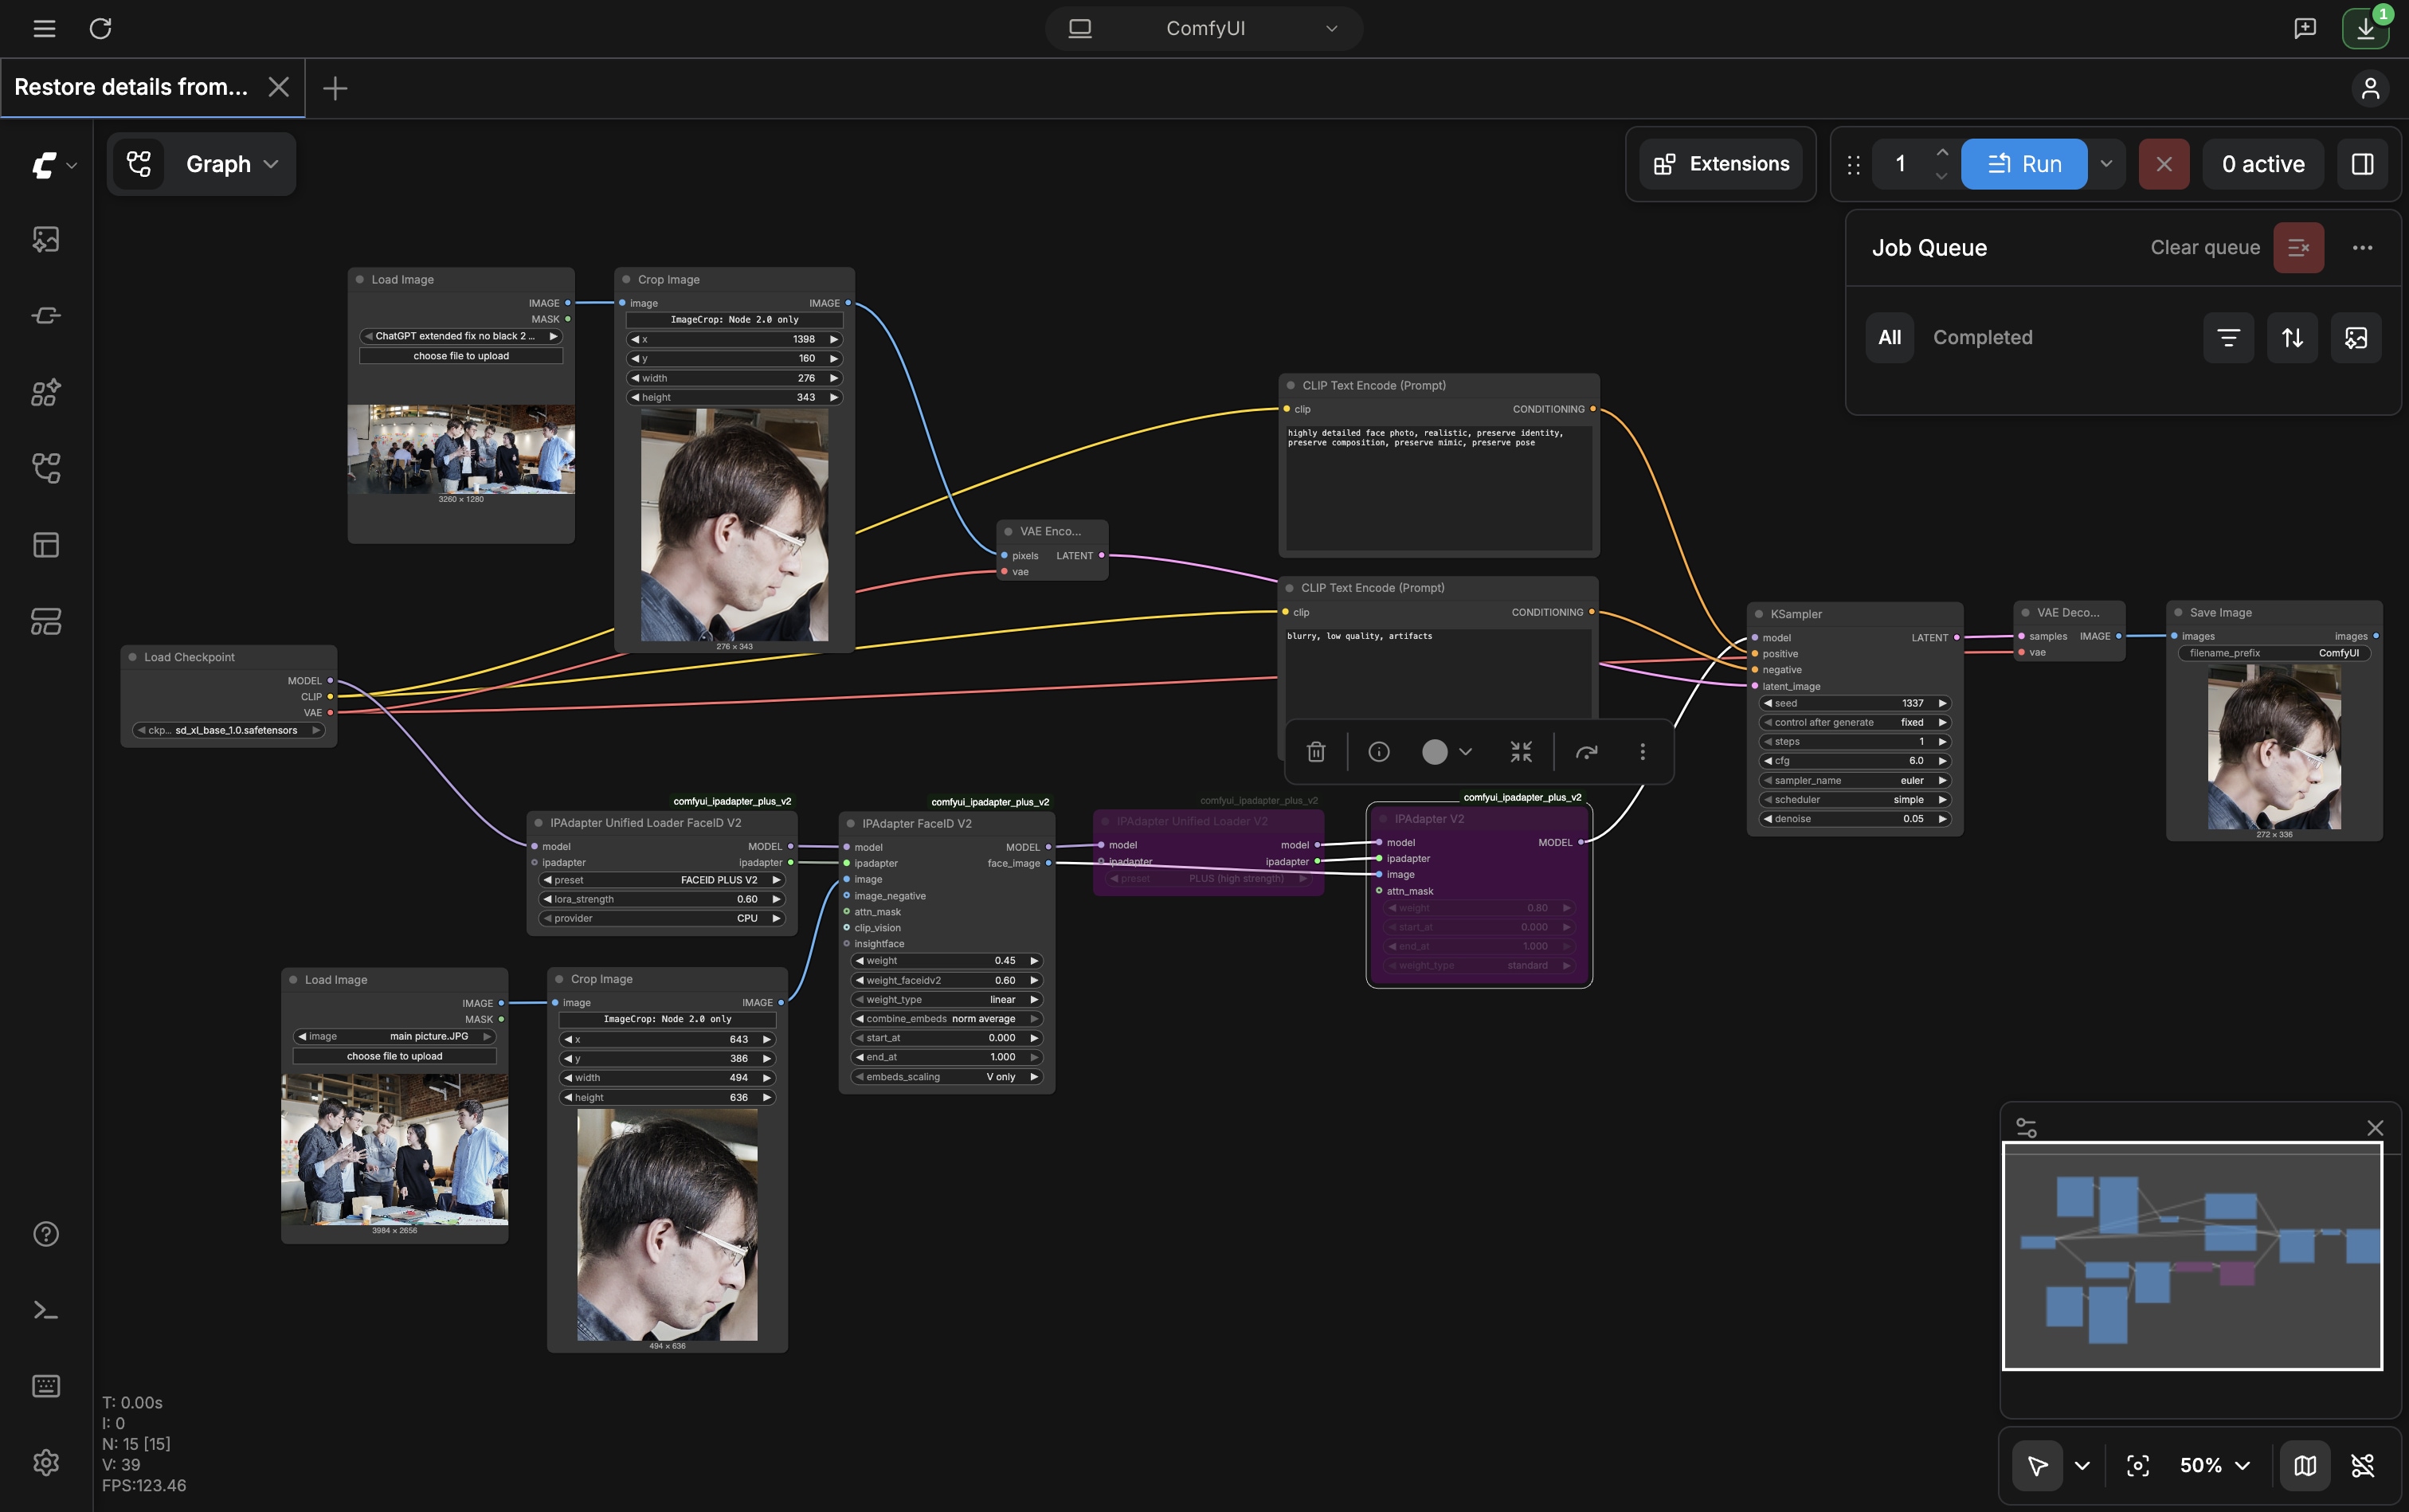Screen dimensions: 2409x1512
Task: Click choose file to upload under ChatGPT extended image
Action: [461, 357]
